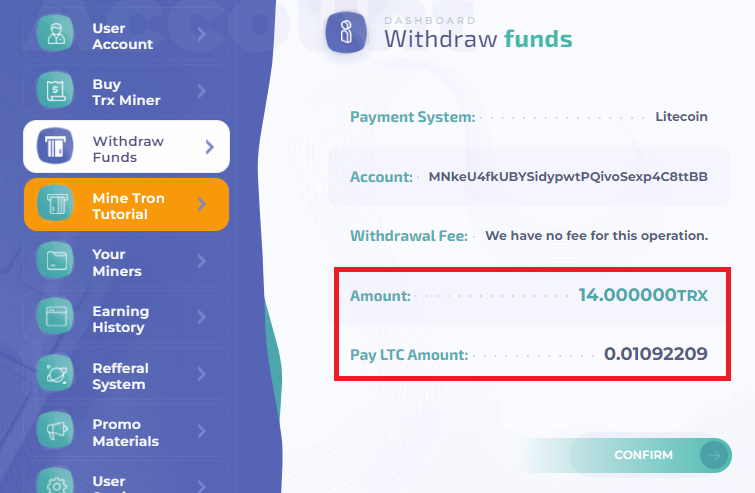Click the Withdraw Funds card icon

(55, 147)
